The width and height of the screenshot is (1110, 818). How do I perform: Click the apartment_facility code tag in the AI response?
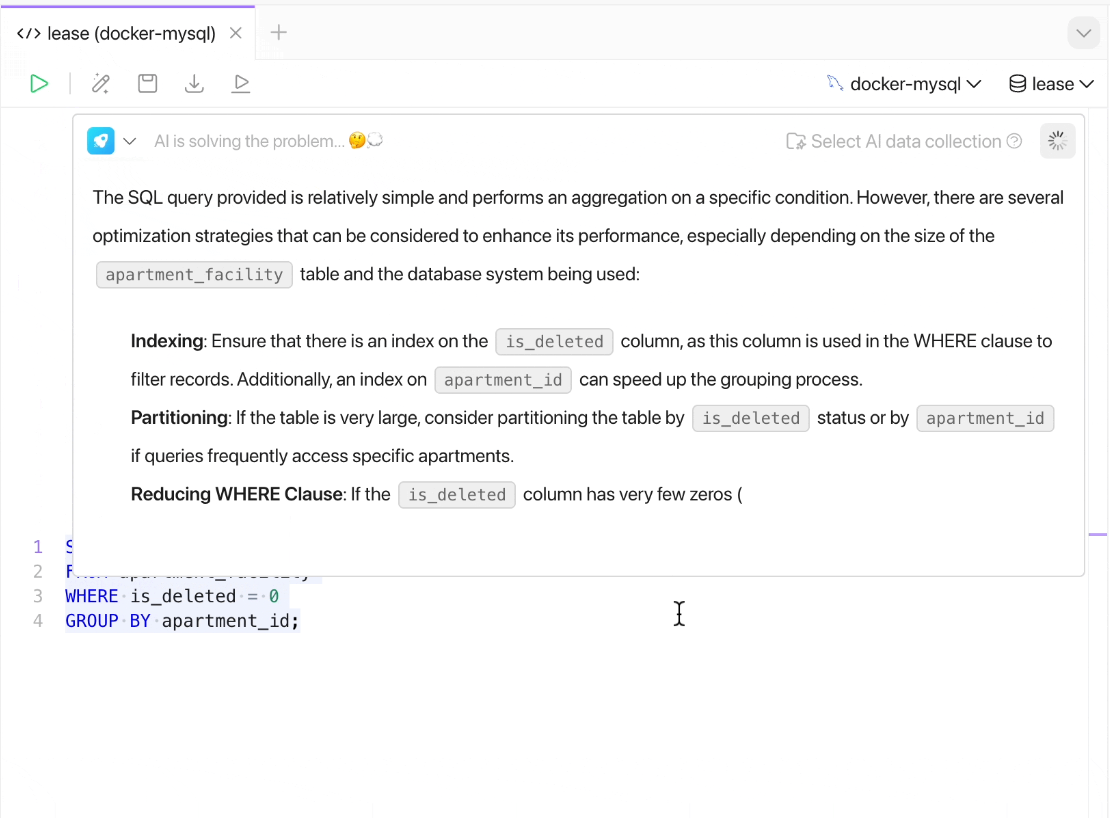[194, 275]
